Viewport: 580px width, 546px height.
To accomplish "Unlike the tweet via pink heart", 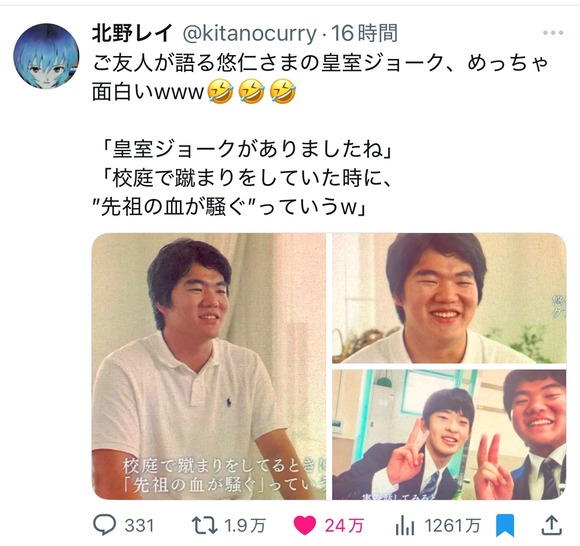I will [x=305, y=525].
